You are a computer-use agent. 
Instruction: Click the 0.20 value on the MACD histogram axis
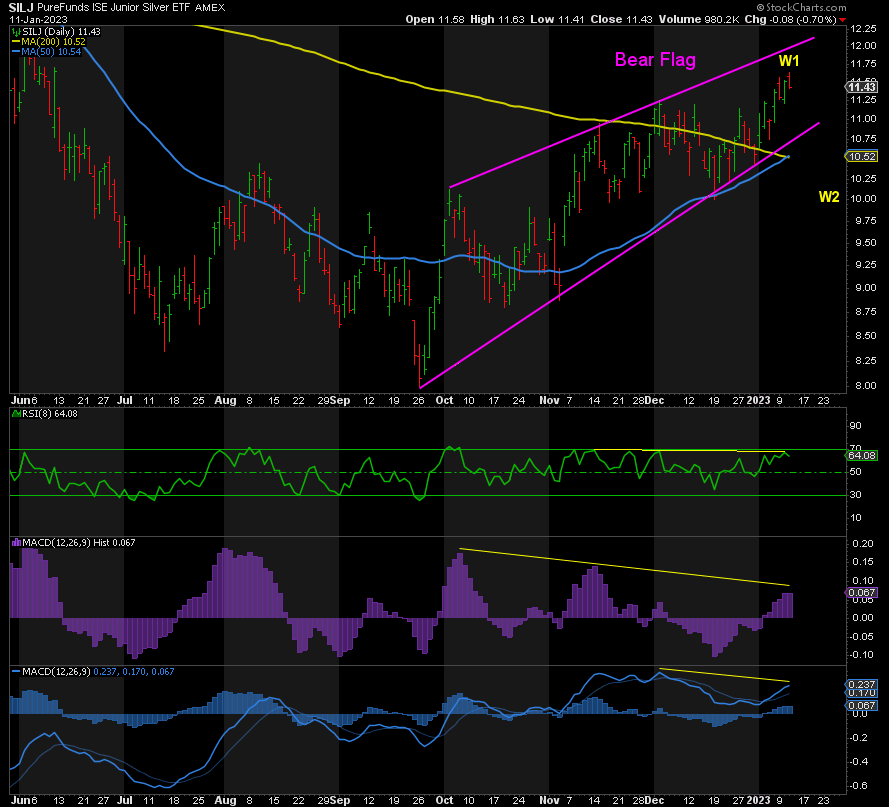(x=863, y=544)
